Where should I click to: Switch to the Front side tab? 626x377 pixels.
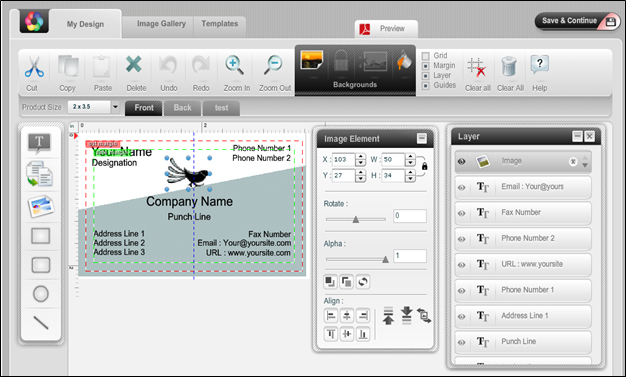tap(144, 108)
